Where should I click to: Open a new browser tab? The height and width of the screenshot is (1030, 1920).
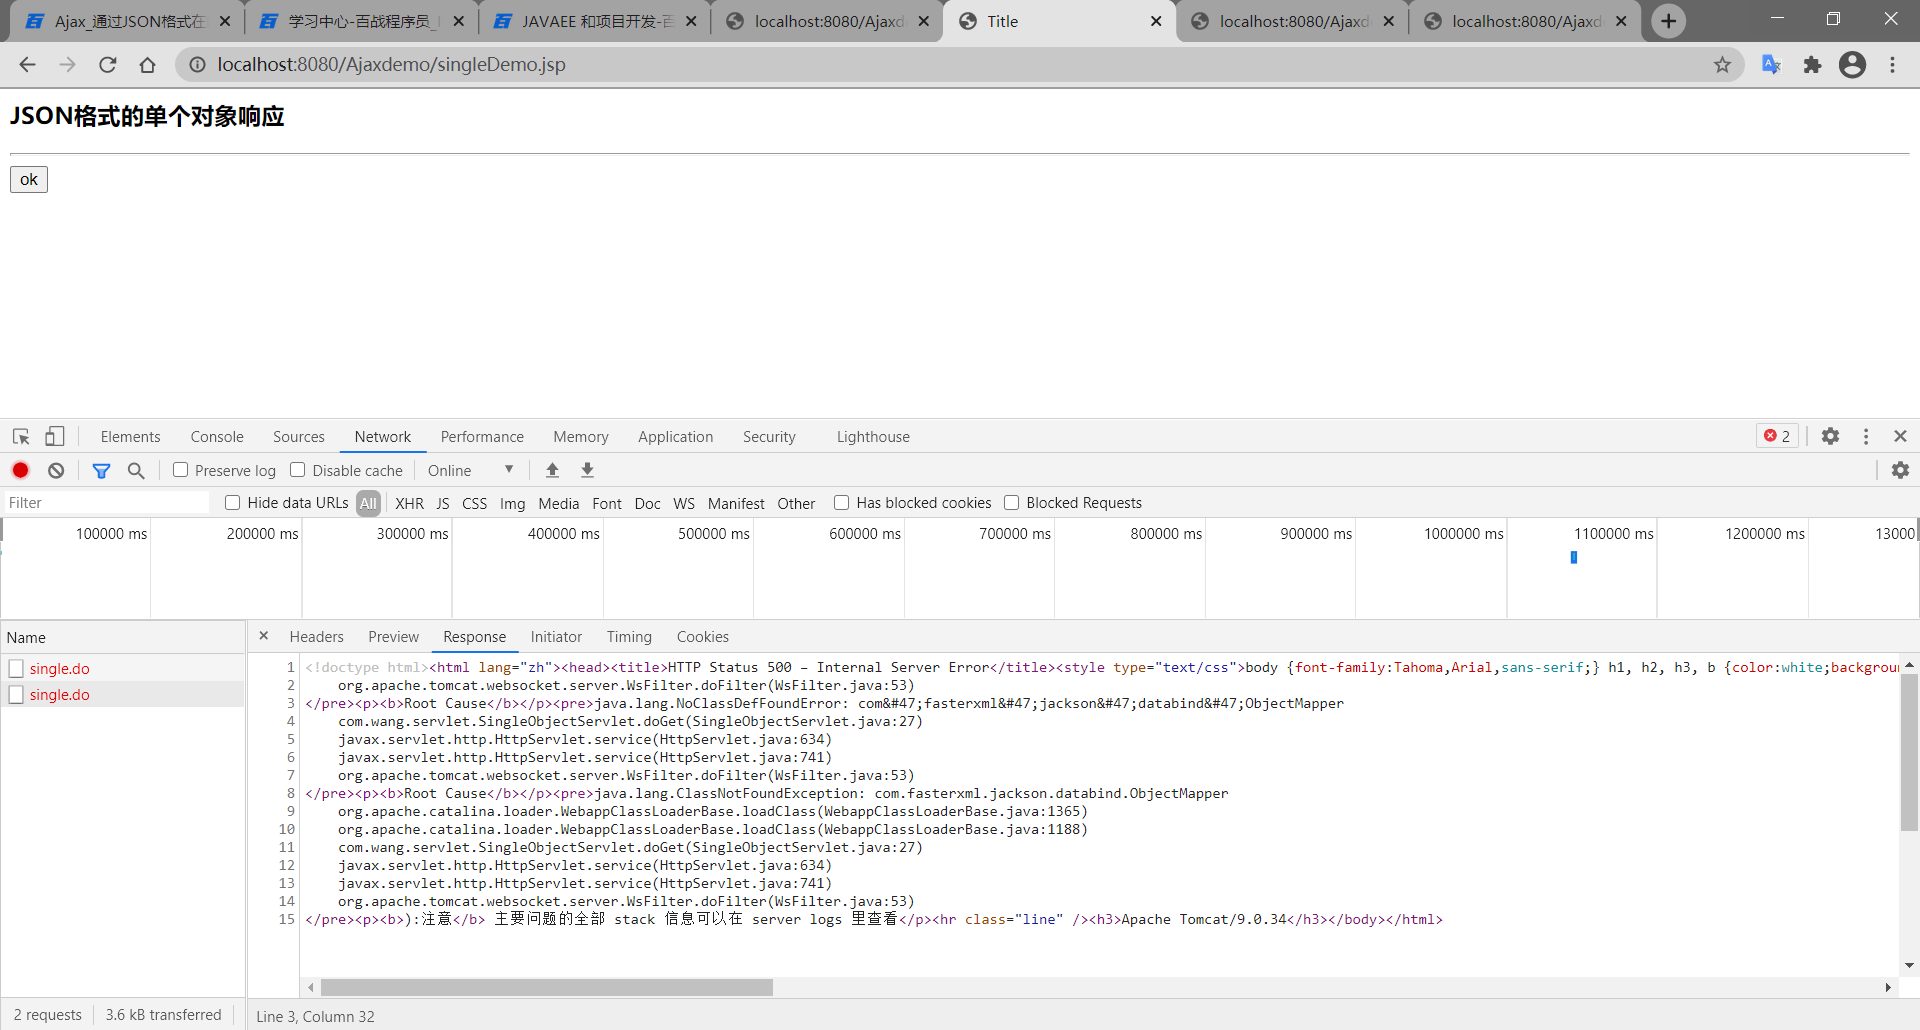click(1669, 21)
